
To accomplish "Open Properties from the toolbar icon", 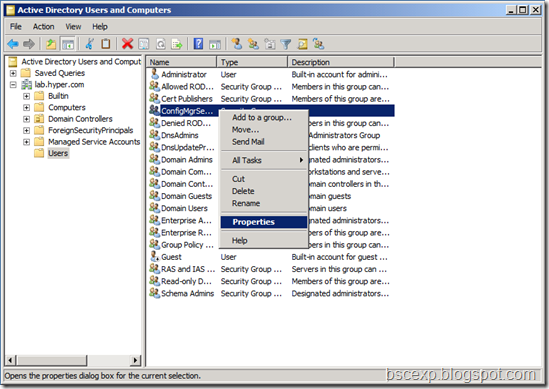I will pos(144,44).
